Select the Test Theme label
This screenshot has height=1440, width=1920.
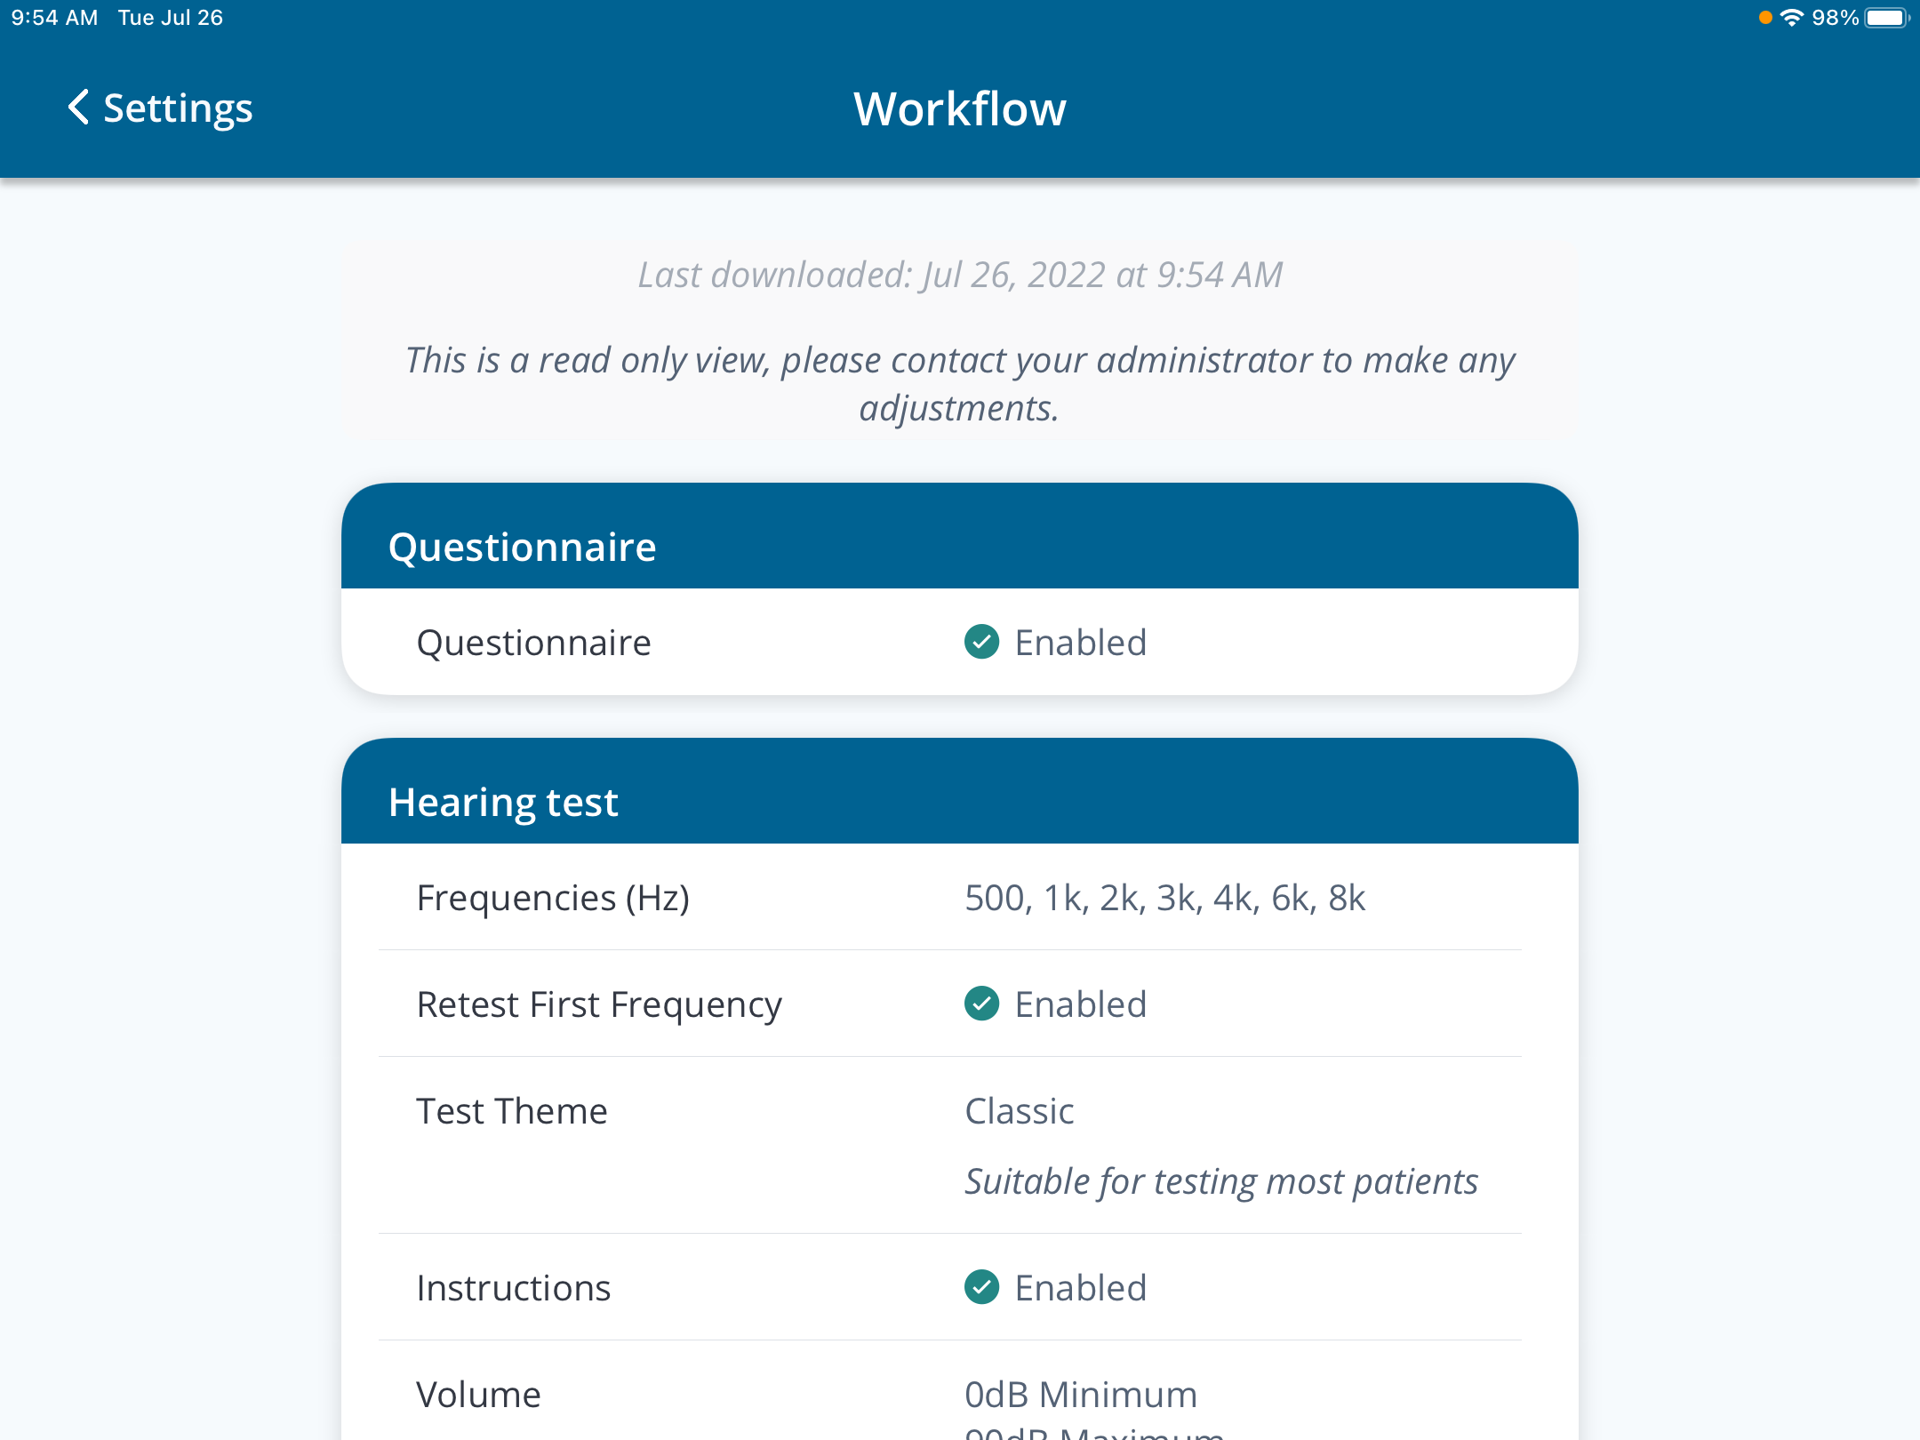(512, 1111)
